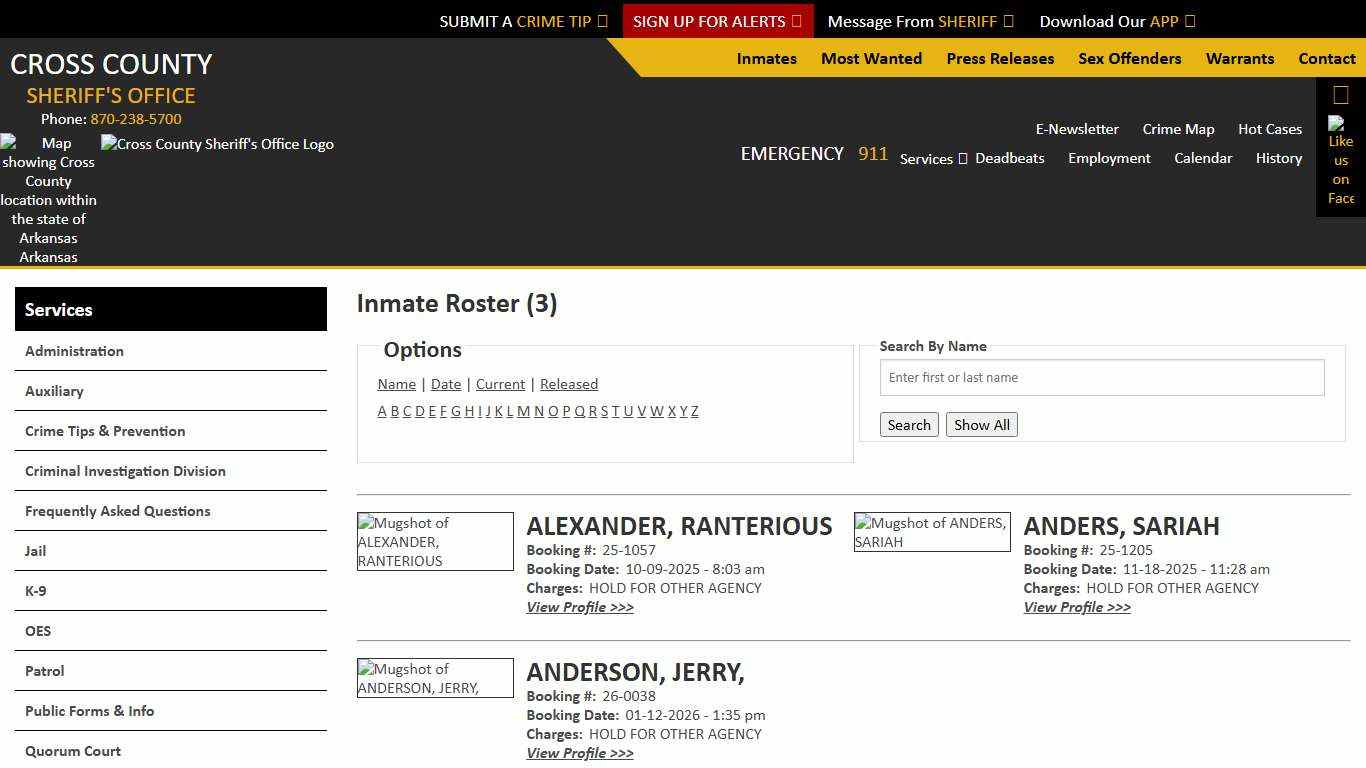Filter inmates by letter M
Image resolution: width=1366 pixels, height=768 pixels.
(523, 411)
